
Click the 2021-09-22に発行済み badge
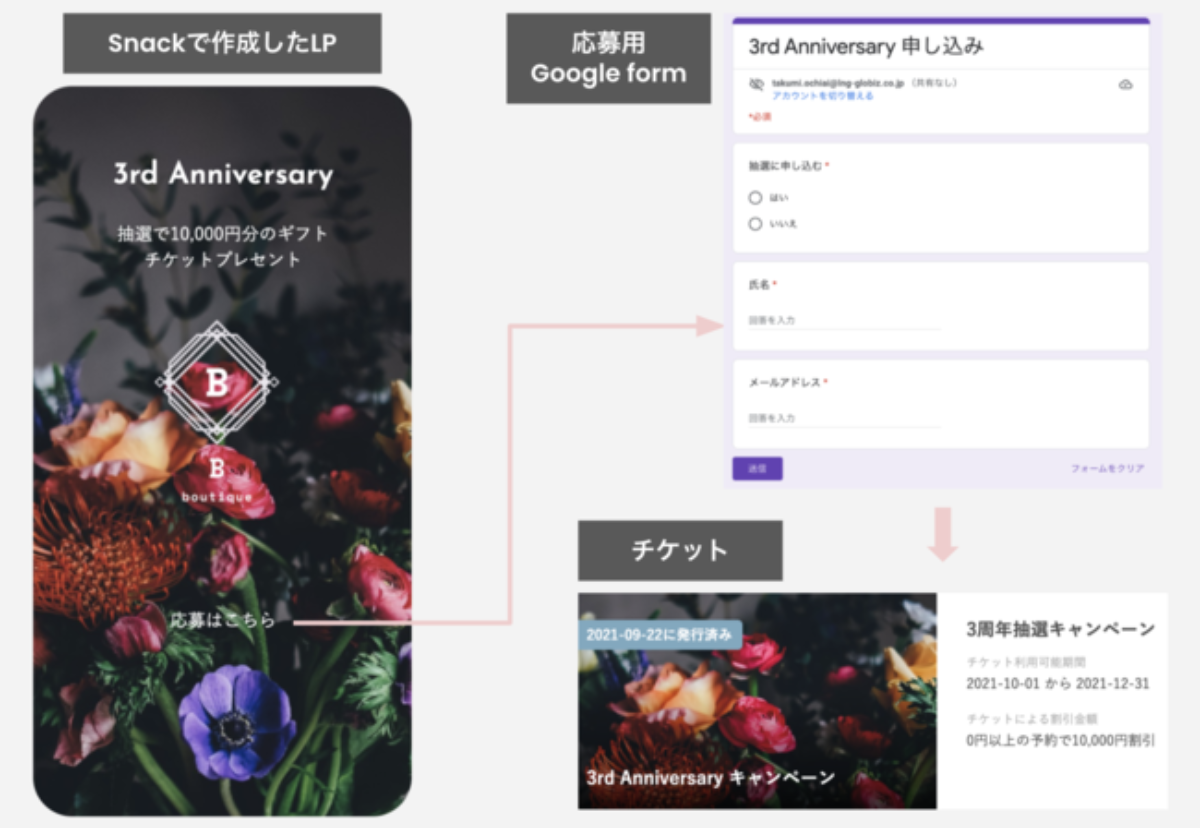[660, 635]
